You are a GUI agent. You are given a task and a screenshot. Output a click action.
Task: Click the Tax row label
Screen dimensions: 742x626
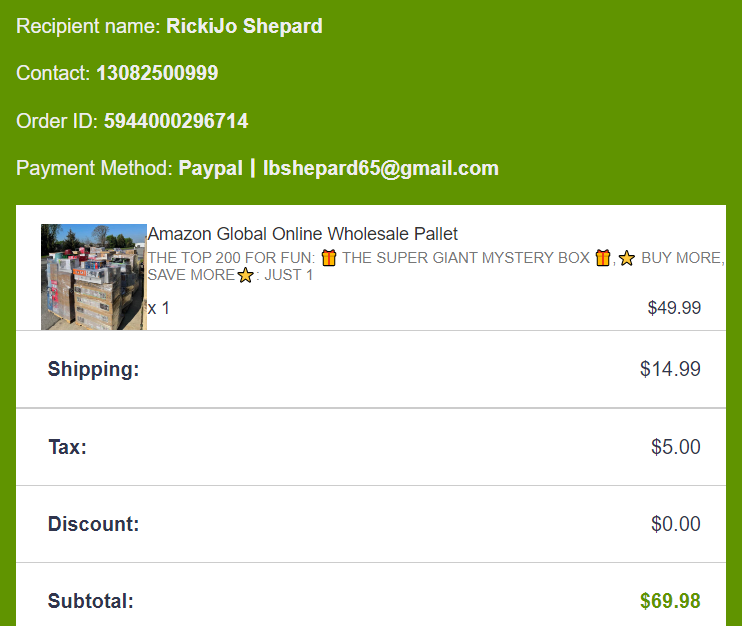tap(67, 447)
